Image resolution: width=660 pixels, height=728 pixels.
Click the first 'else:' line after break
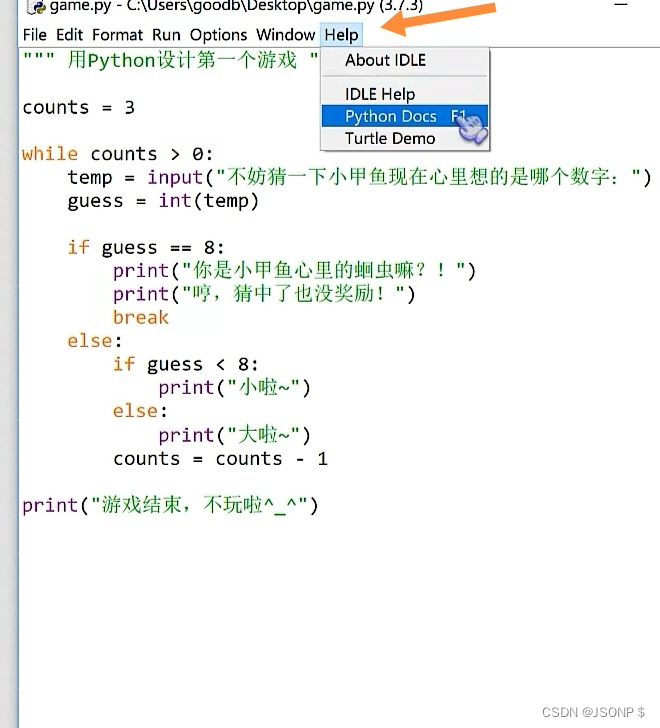(95, 341)
